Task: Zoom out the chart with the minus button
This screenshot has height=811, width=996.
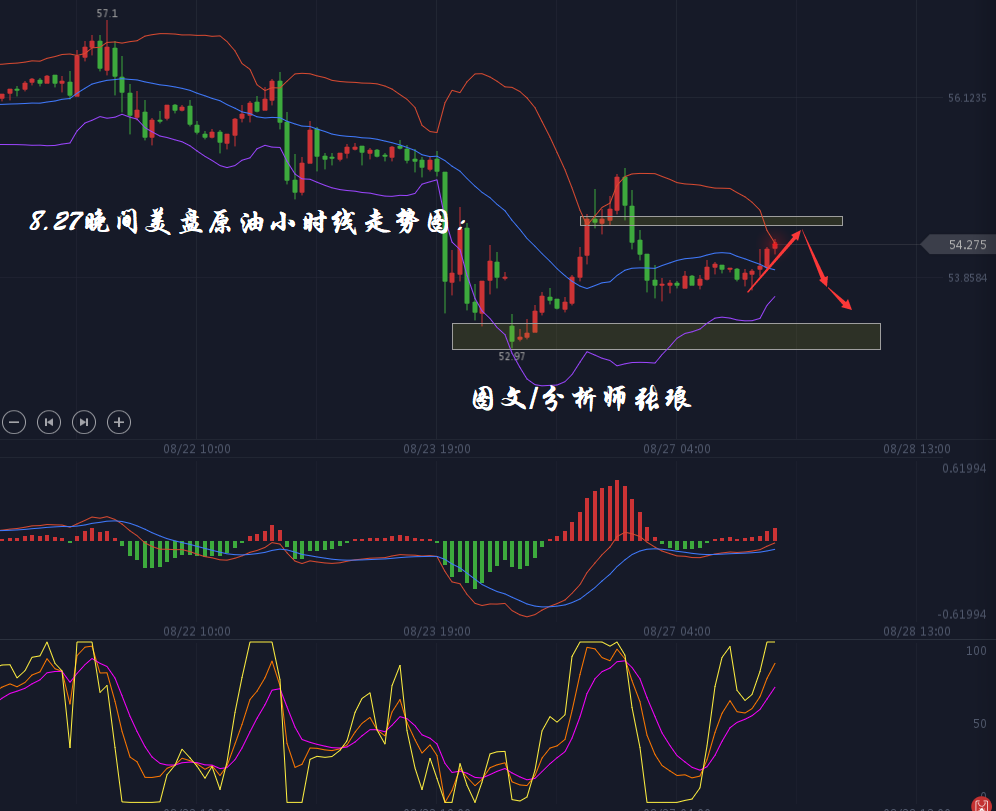Action: click(13, 422)
